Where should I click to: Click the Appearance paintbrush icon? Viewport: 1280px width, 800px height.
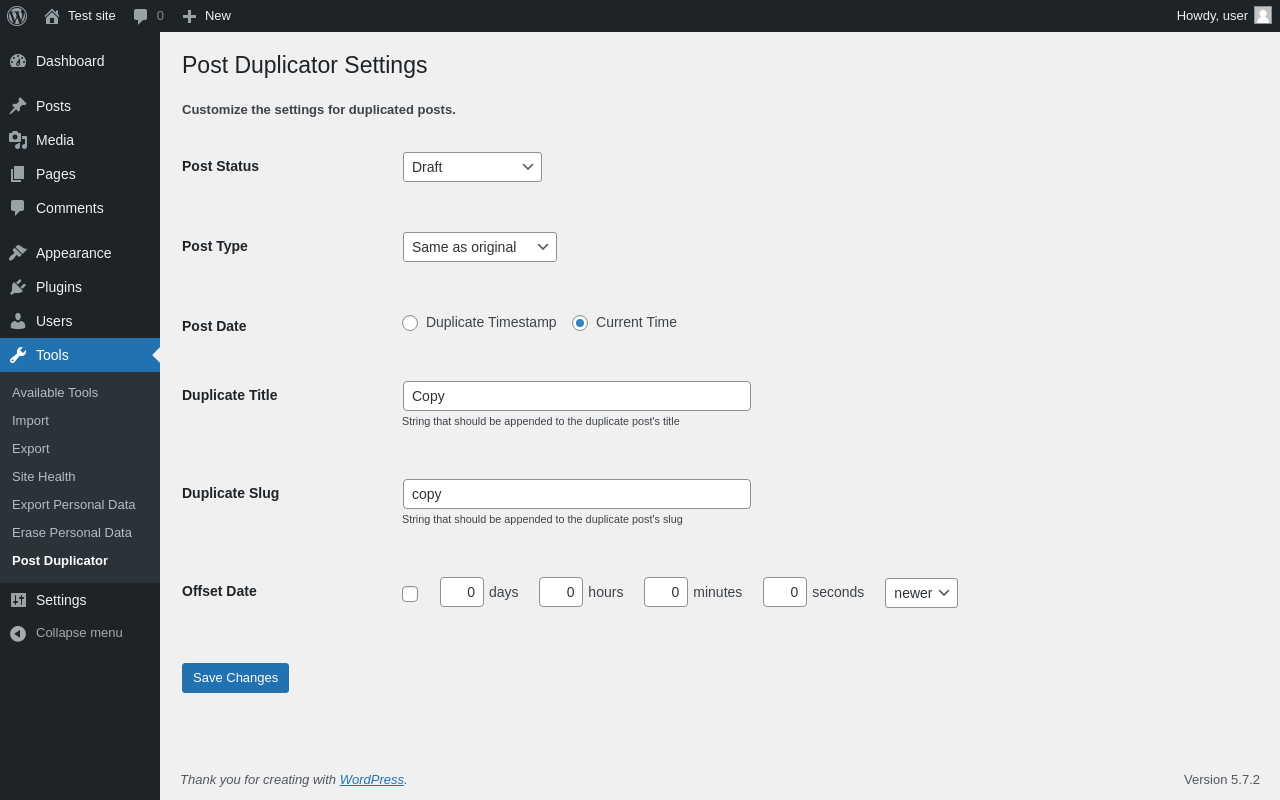click(18, 253)
